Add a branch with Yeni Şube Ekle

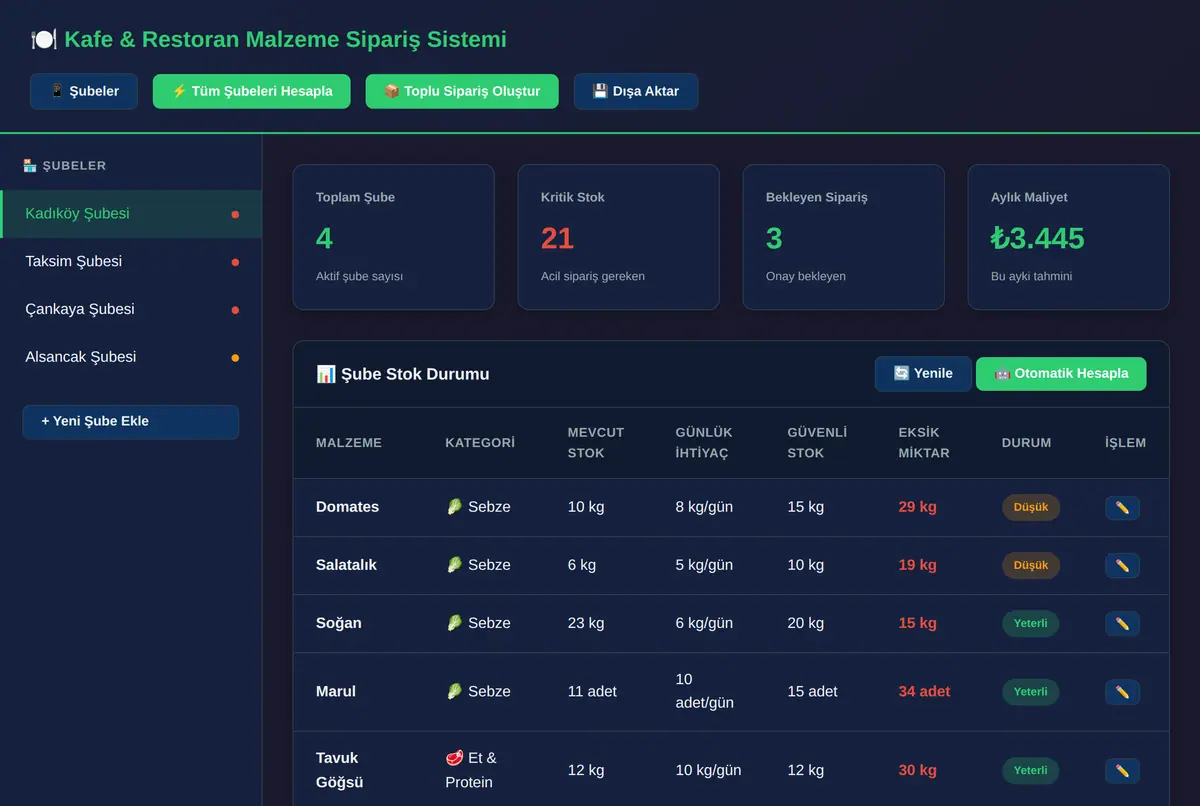tap(131, 422)
